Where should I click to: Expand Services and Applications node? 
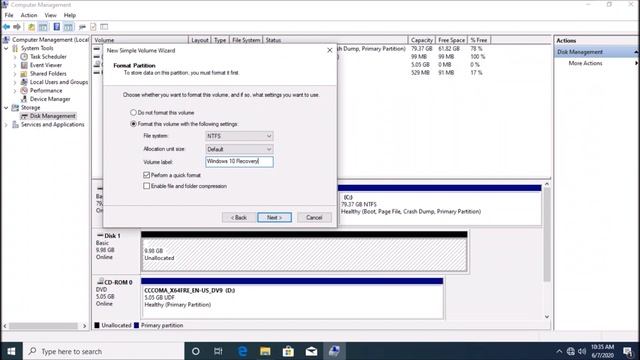(x=6, y=124)
